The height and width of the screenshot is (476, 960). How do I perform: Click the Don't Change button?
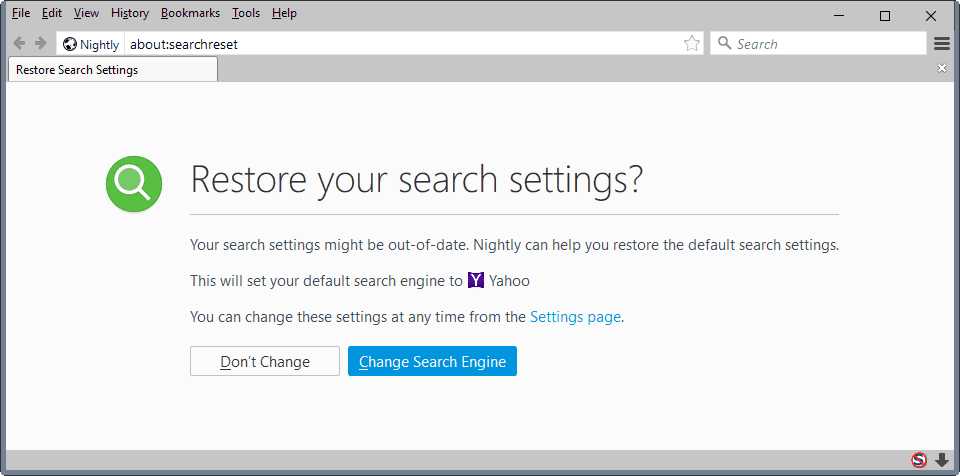[264, 361]
